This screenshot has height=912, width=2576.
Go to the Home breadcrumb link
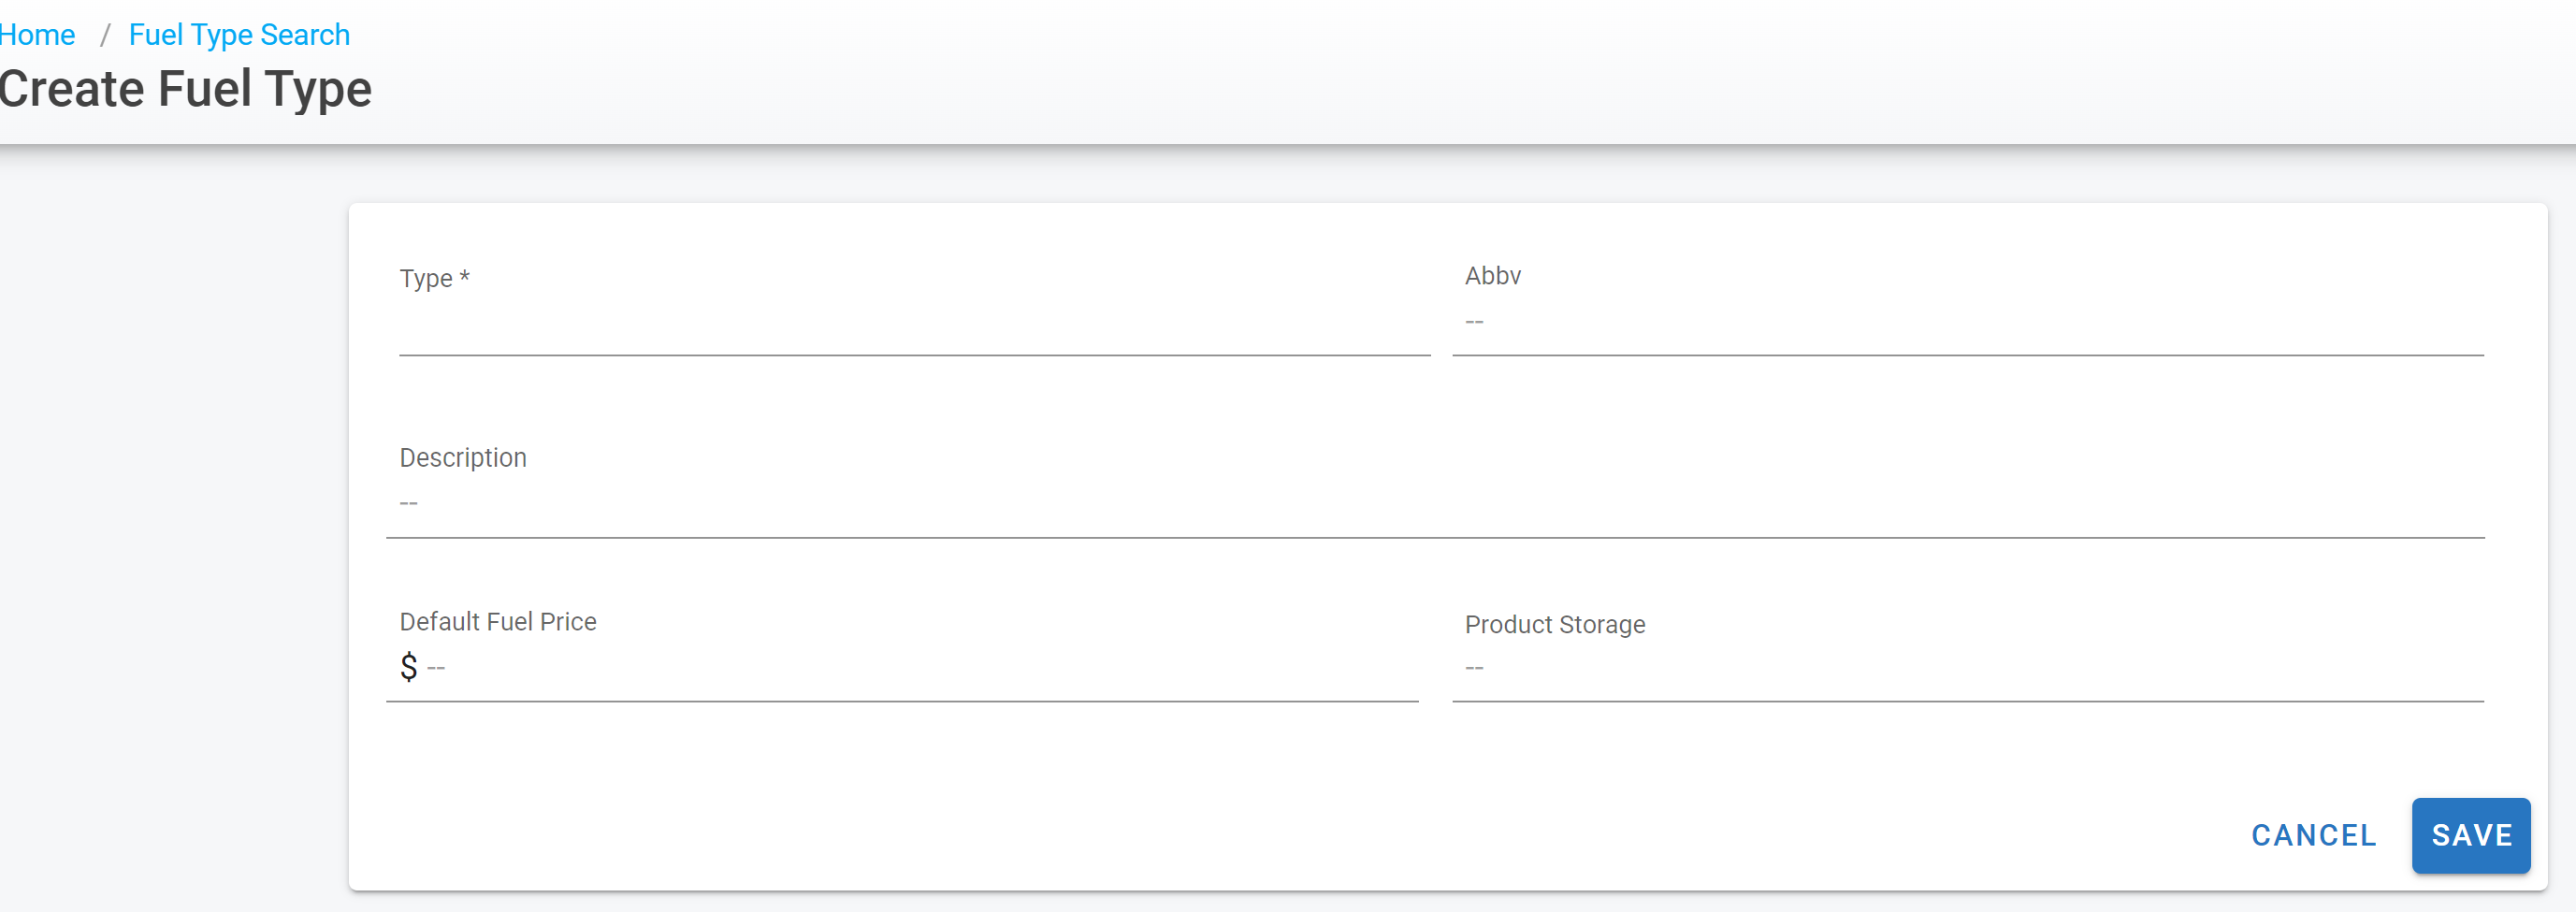pyautogui.click(x=37, y=35)
